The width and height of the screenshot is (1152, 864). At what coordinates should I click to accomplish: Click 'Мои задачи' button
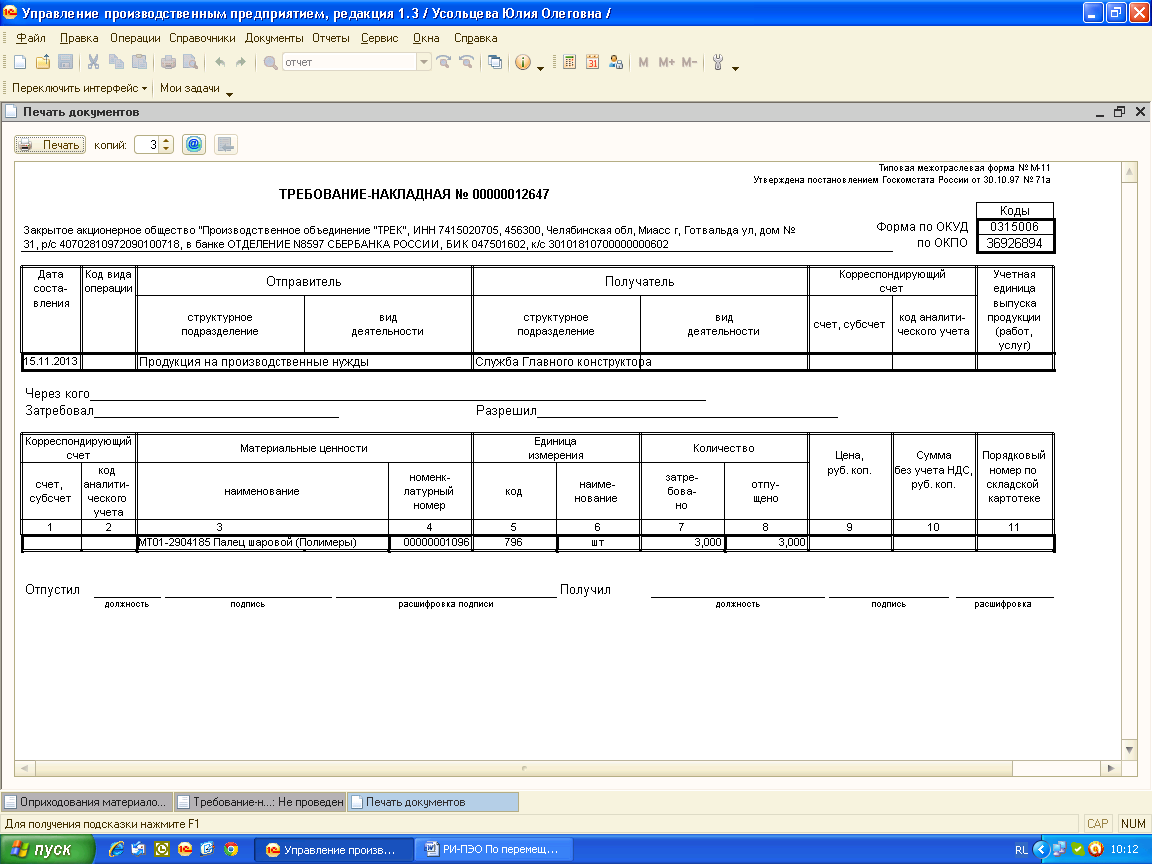click(190, 88)
